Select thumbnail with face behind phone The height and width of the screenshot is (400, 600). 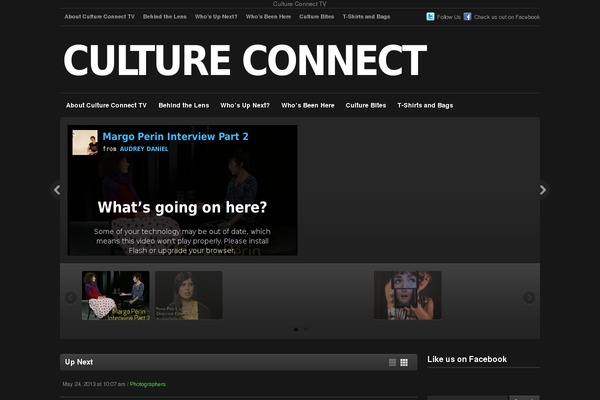(x=408, y=295)
